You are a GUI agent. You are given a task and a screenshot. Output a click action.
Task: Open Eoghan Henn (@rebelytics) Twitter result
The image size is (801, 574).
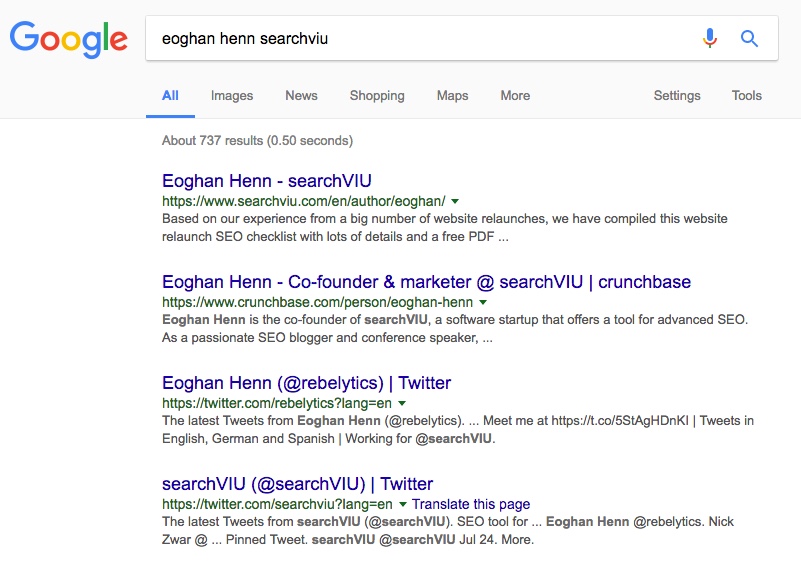[x=307, y=383]
